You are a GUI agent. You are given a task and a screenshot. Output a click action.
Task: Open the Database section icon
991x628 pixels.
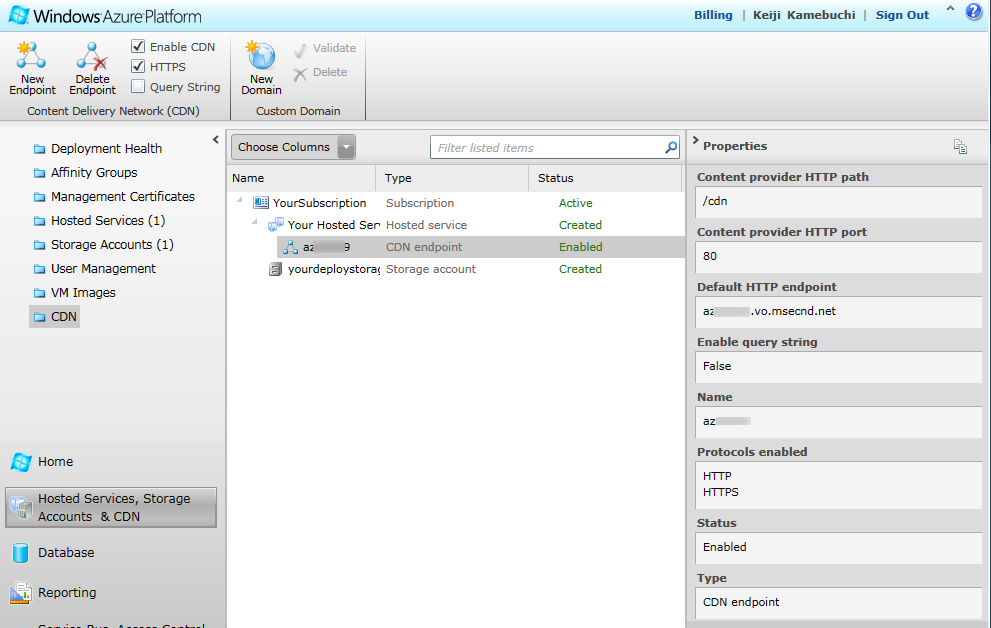click(x=20, y=553)
